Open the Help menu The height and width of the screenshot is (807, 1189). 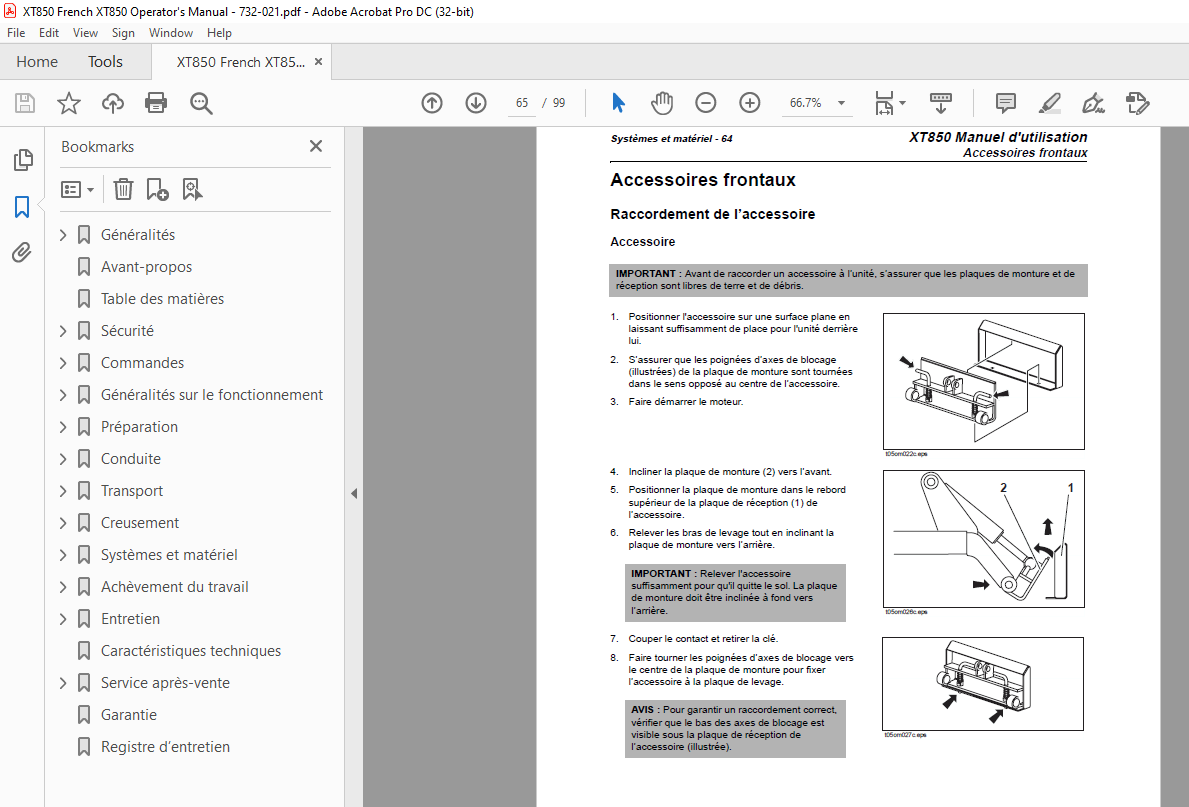(219, 33)
